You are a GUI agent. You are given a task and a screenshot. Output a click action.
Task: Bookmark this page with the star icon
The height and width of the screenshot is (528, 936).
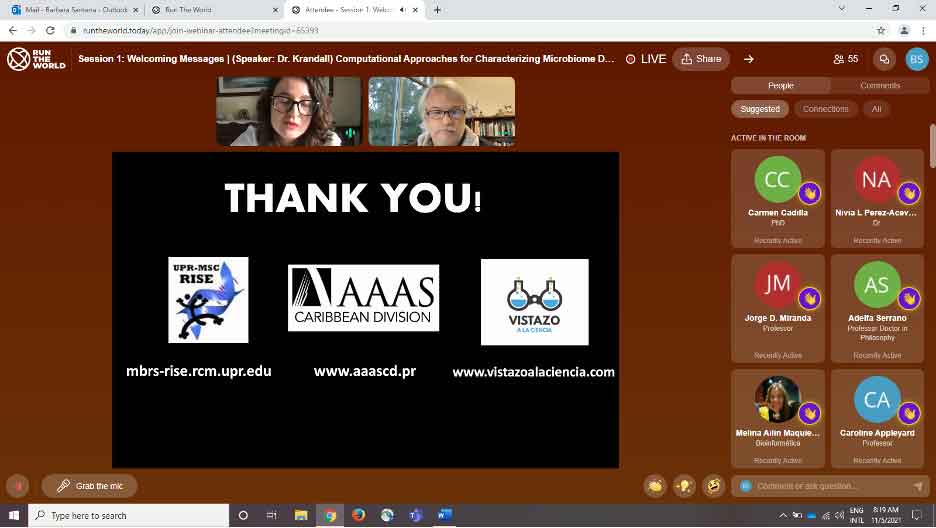[x=881, y=31]
